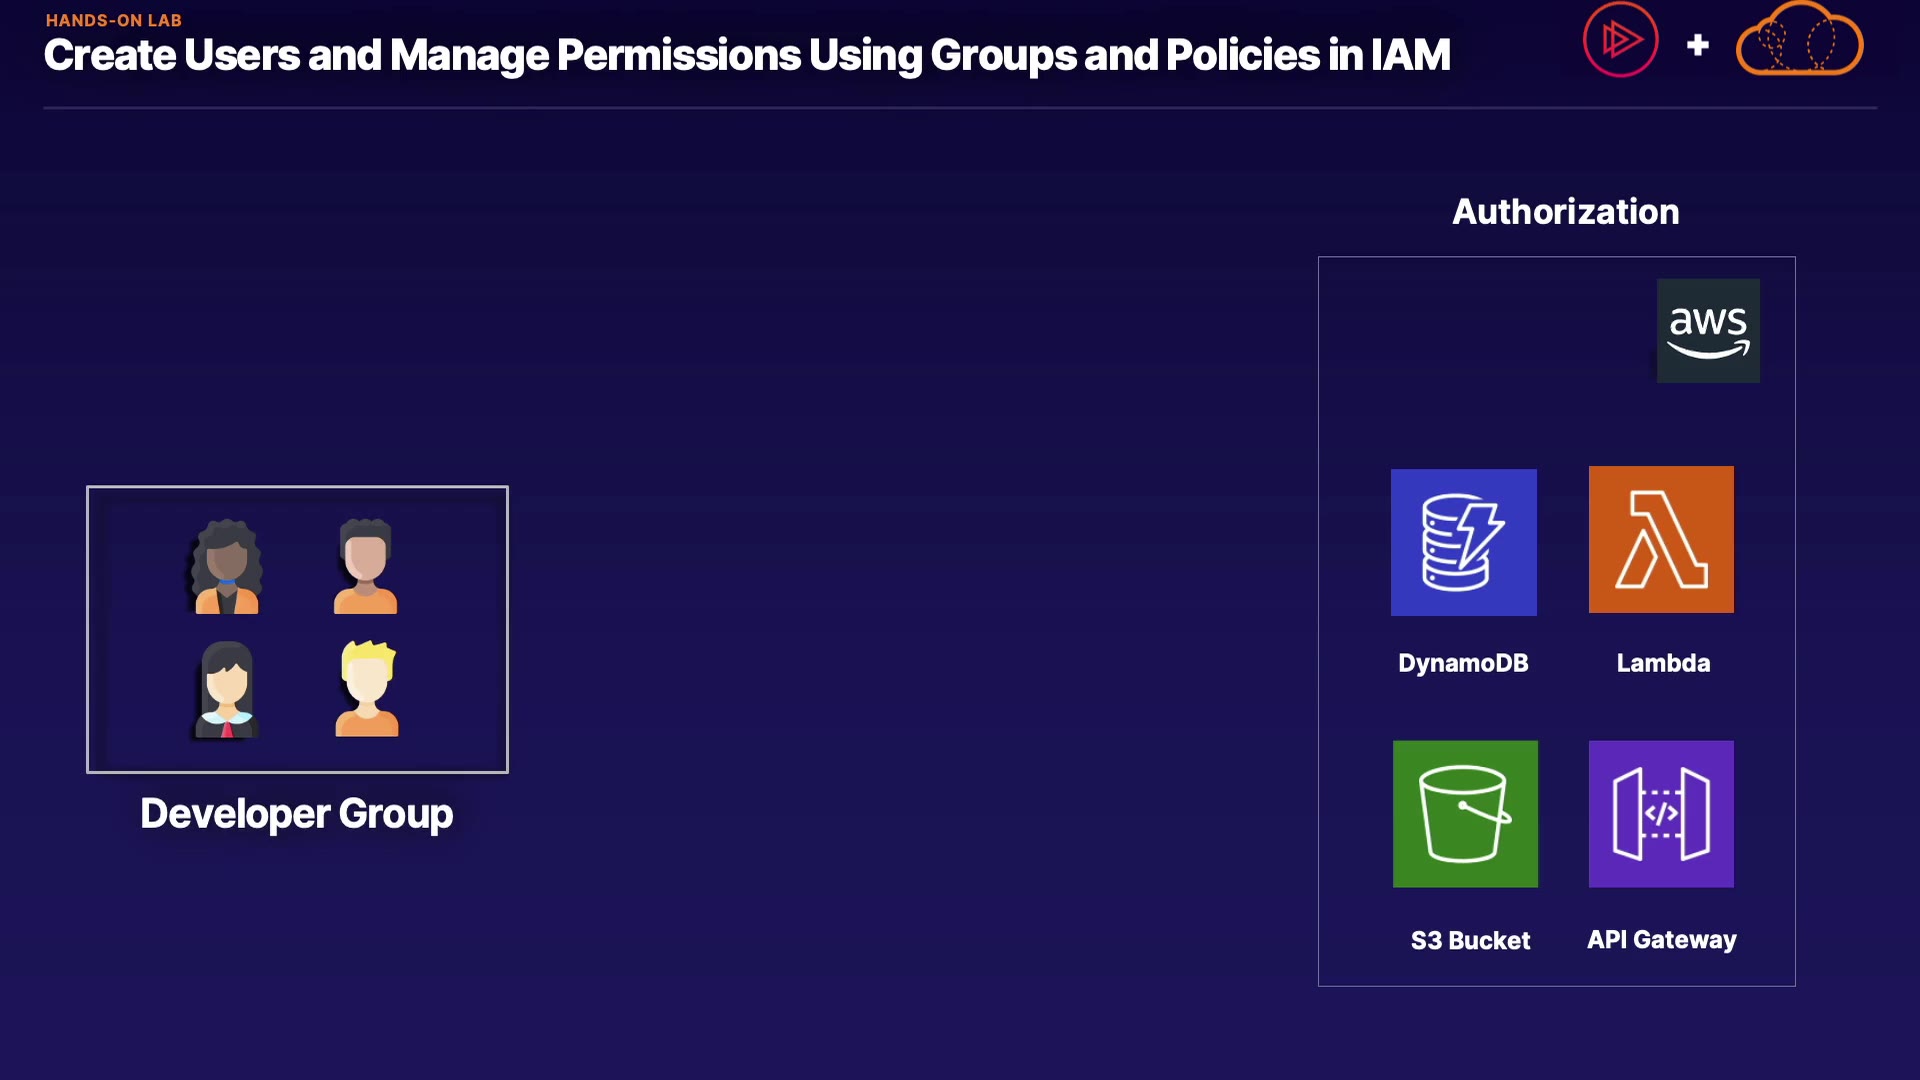Click the S3 Bucket text label
1920x1080 pixels.
coord(1470,940)
